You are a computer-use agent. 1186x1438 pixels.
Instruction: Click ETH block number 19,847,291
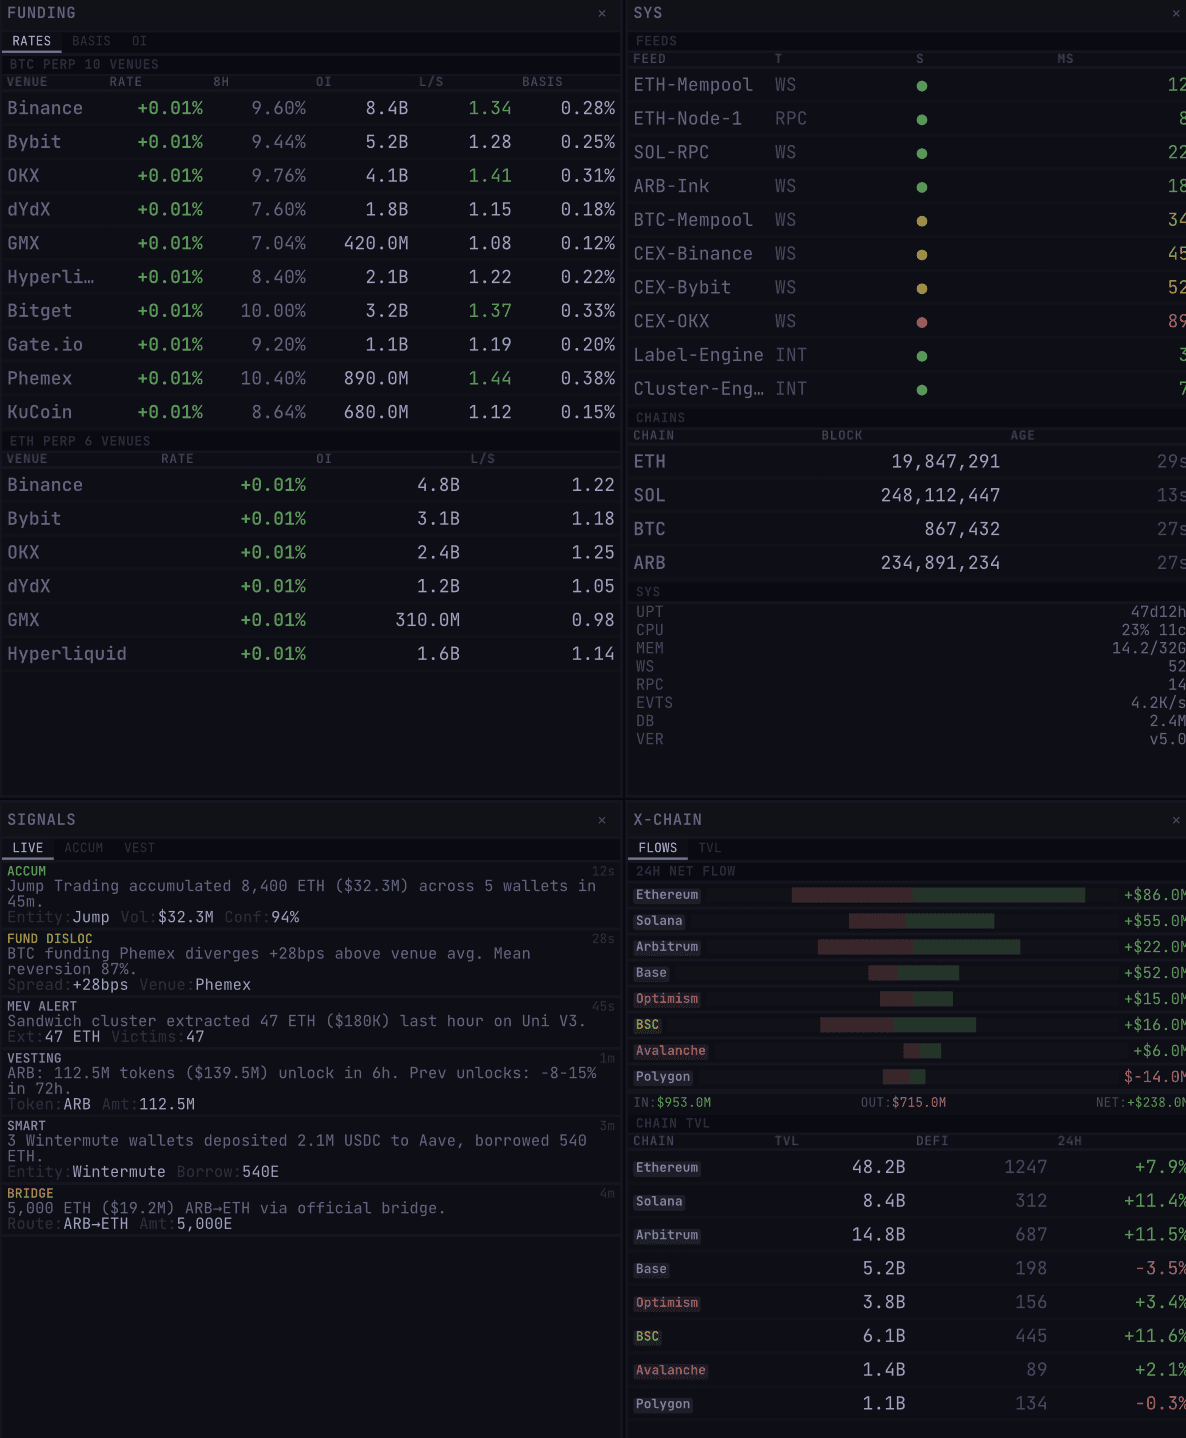[945, 462]
